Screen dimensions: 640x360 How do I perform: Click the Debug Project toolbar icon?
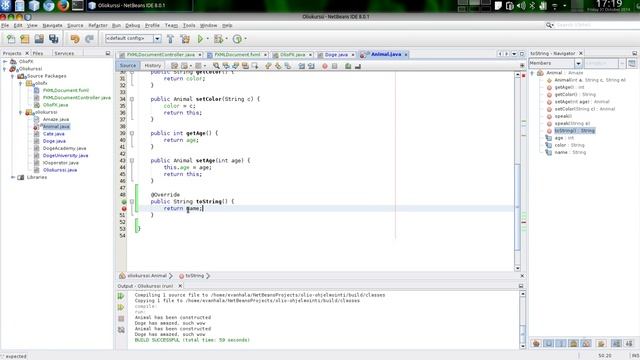(219, 39)
